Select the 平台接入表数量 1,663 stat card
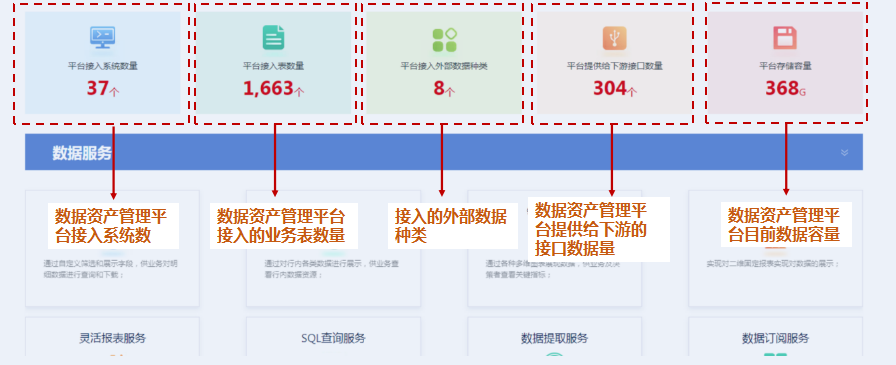This screenshot has height=365, width=896. coord(274,62)
